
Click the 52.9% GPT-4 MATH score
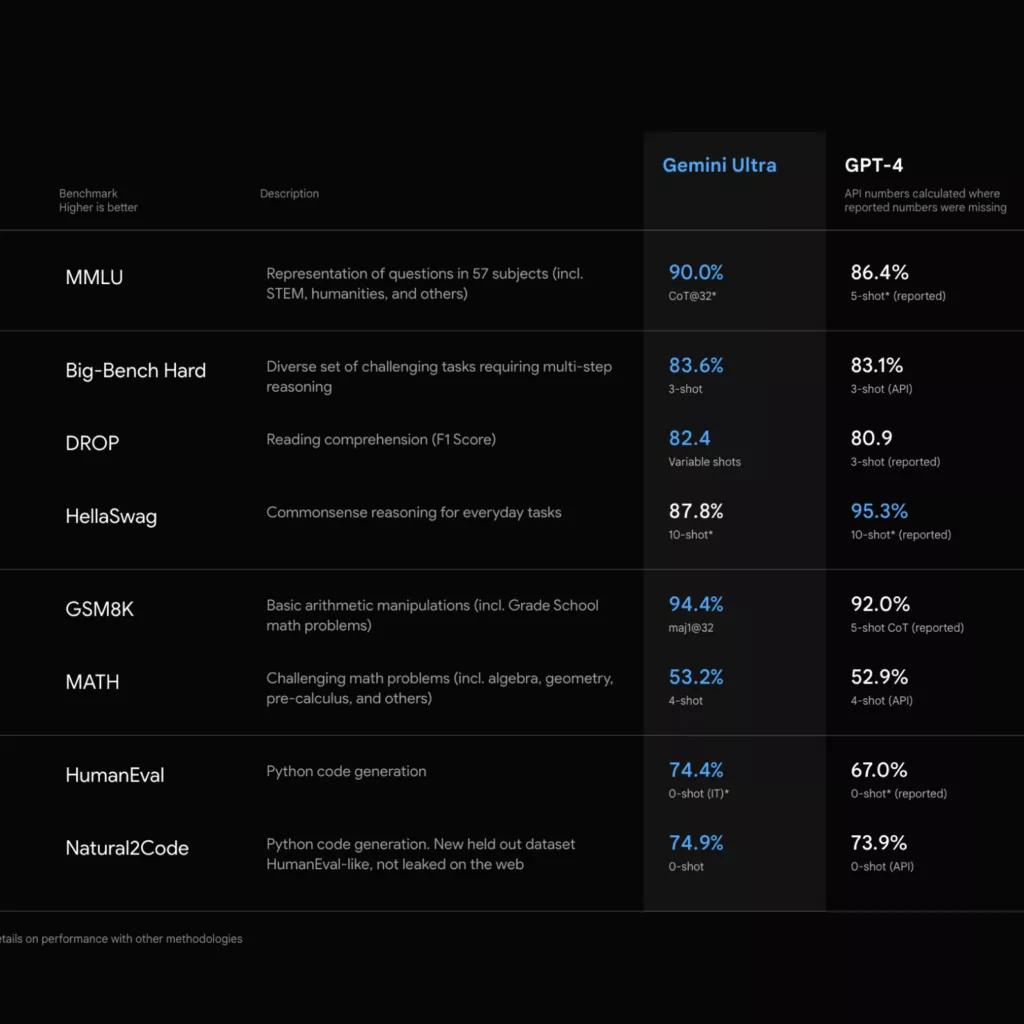[879, 677]
